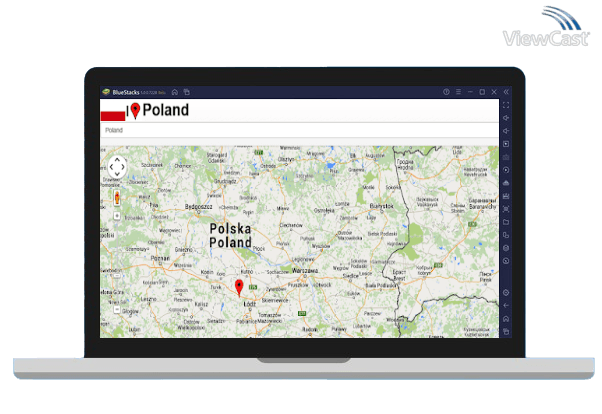Viewport: 602px width, 414px height.
Task: Click Białystok label on map
Action: pos(381,206)
